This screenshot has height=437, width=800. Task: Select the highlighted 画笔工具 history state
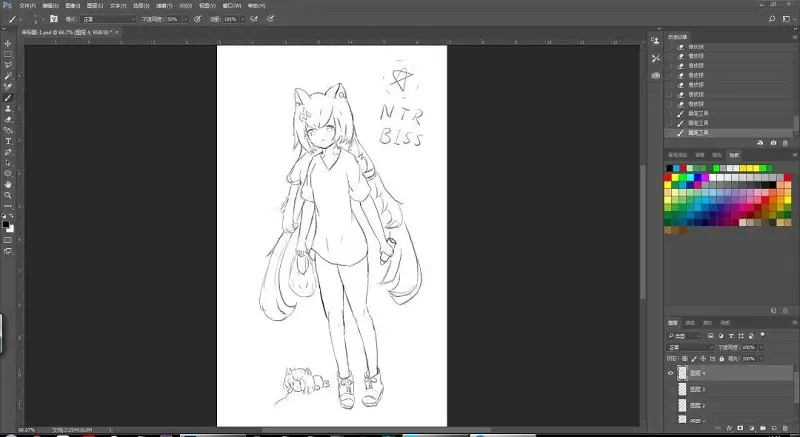click(730, 133)
